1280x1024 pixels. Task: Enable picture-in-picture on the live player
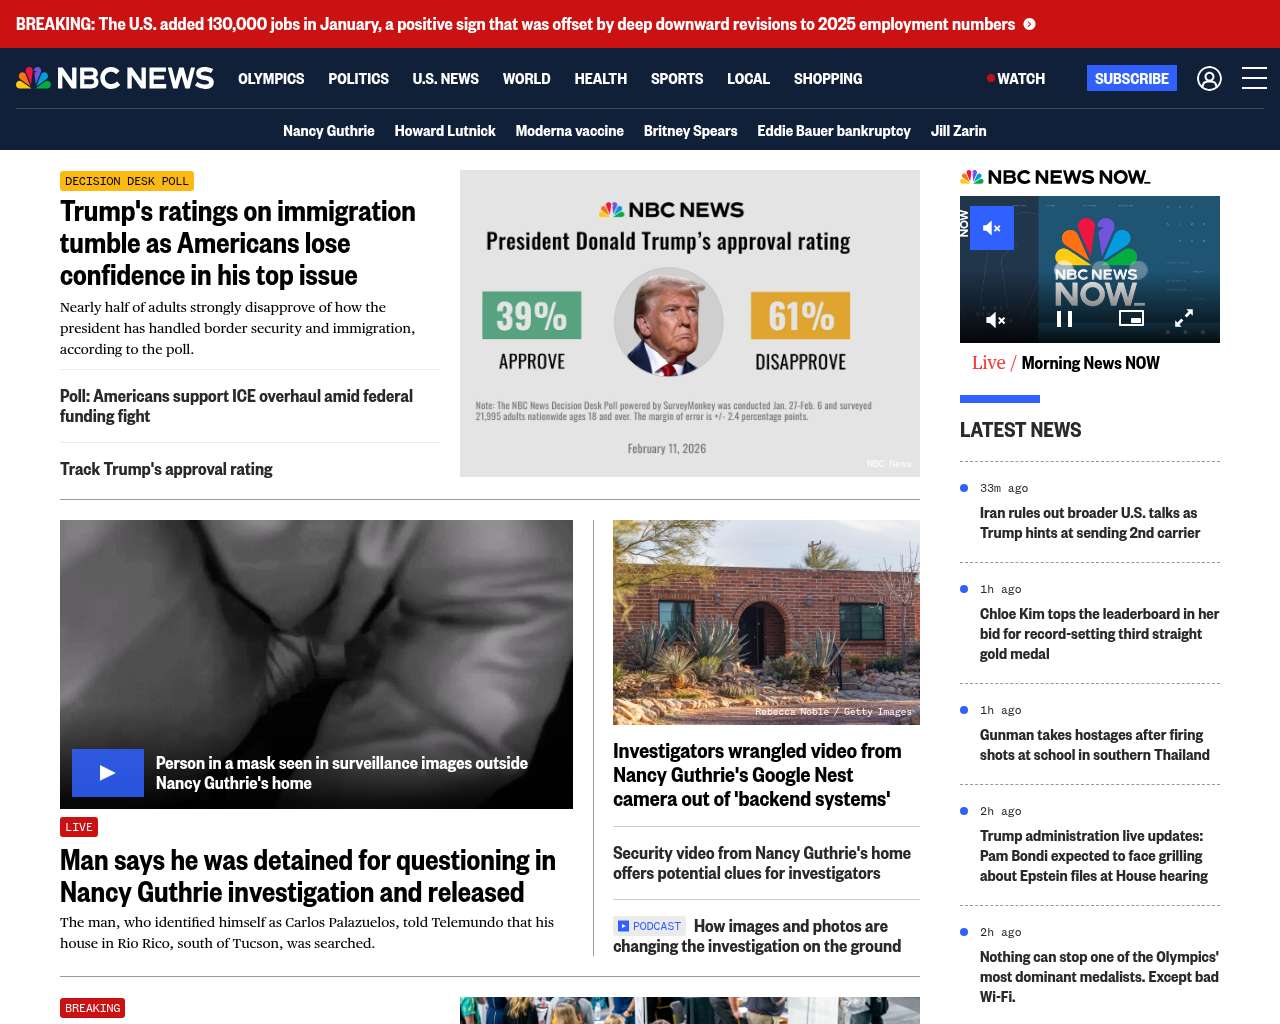click(1131, 318)
